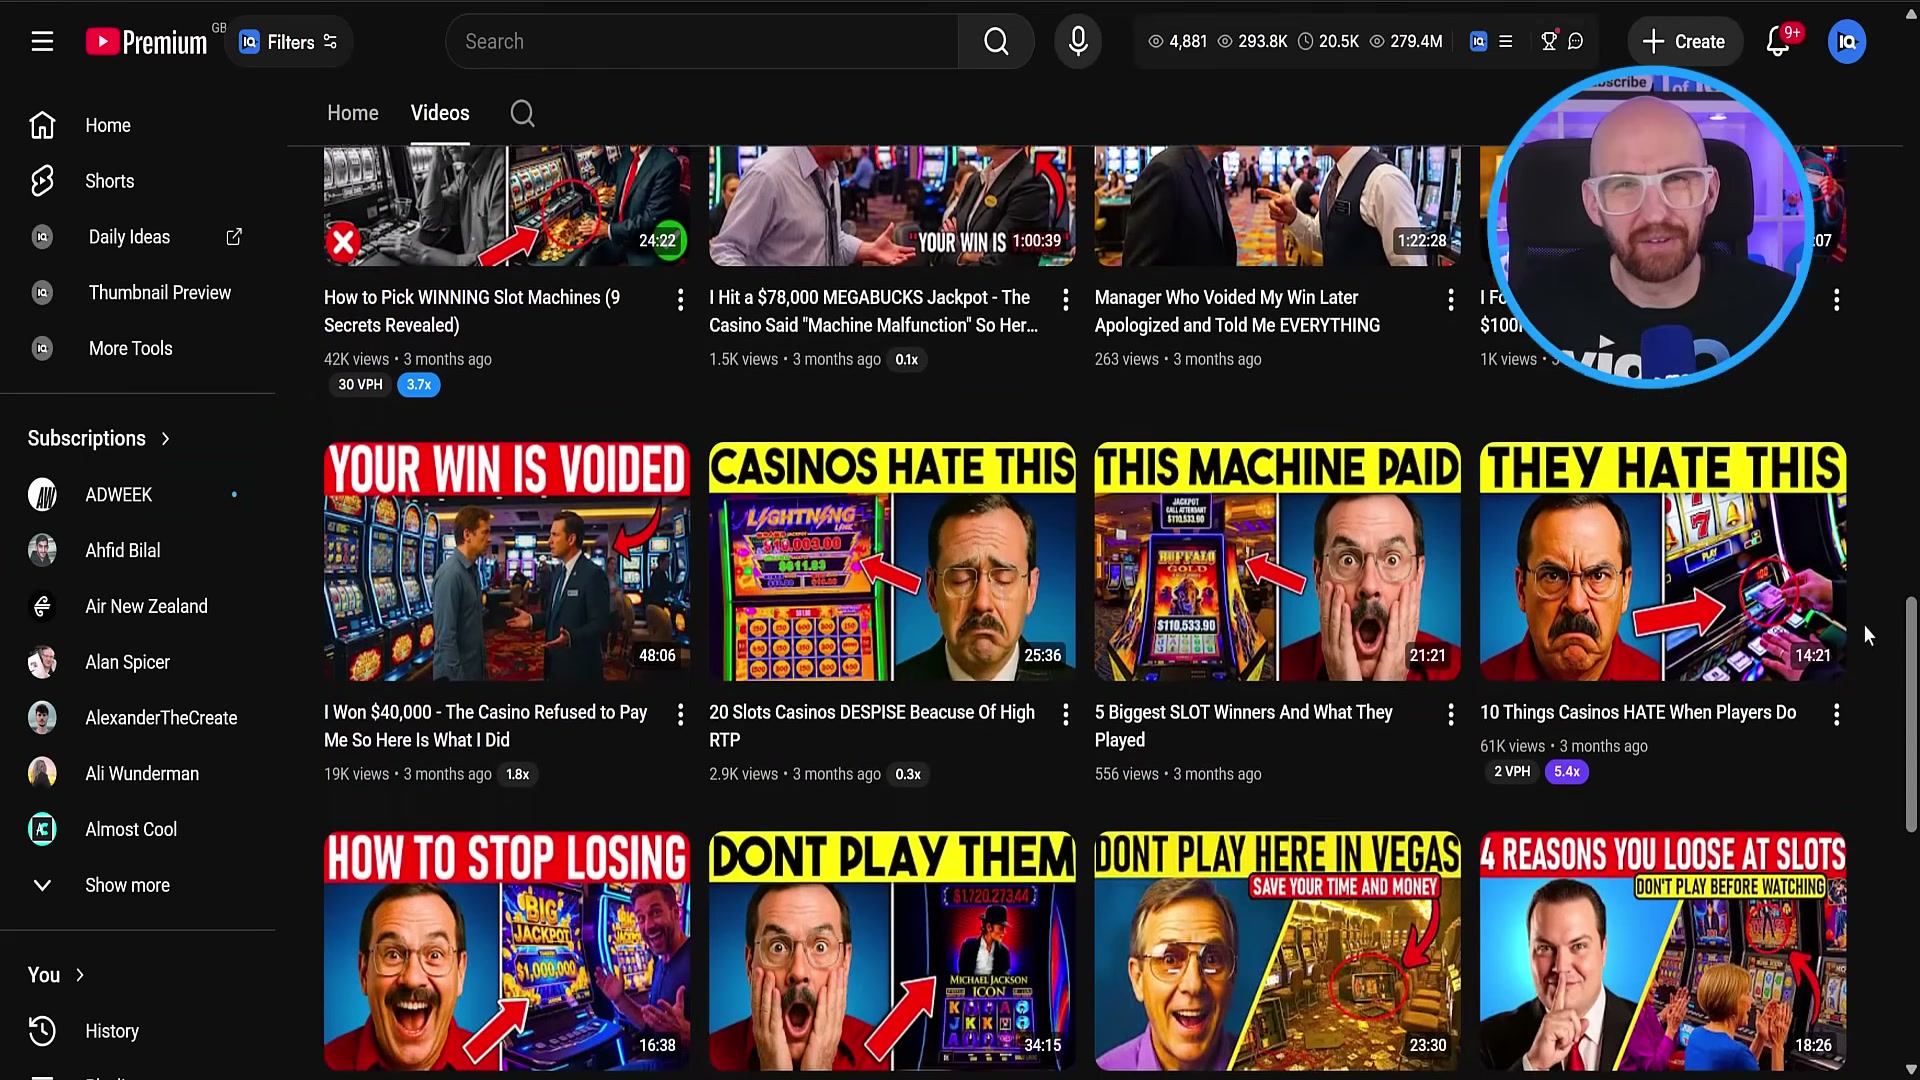This screenshot has width=1920, height=1080.
Task: Click scrollbar down arrow
Action: coord(1911,1070)
